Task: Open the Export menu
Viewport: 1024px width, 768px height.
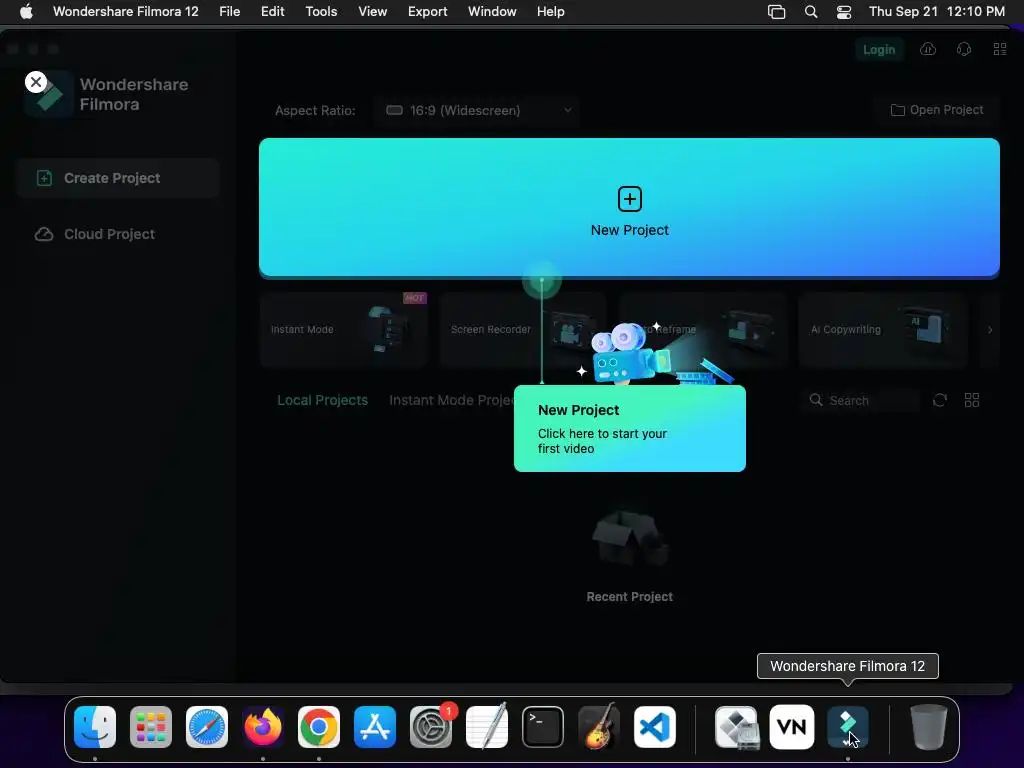Action: pos(427,12)
